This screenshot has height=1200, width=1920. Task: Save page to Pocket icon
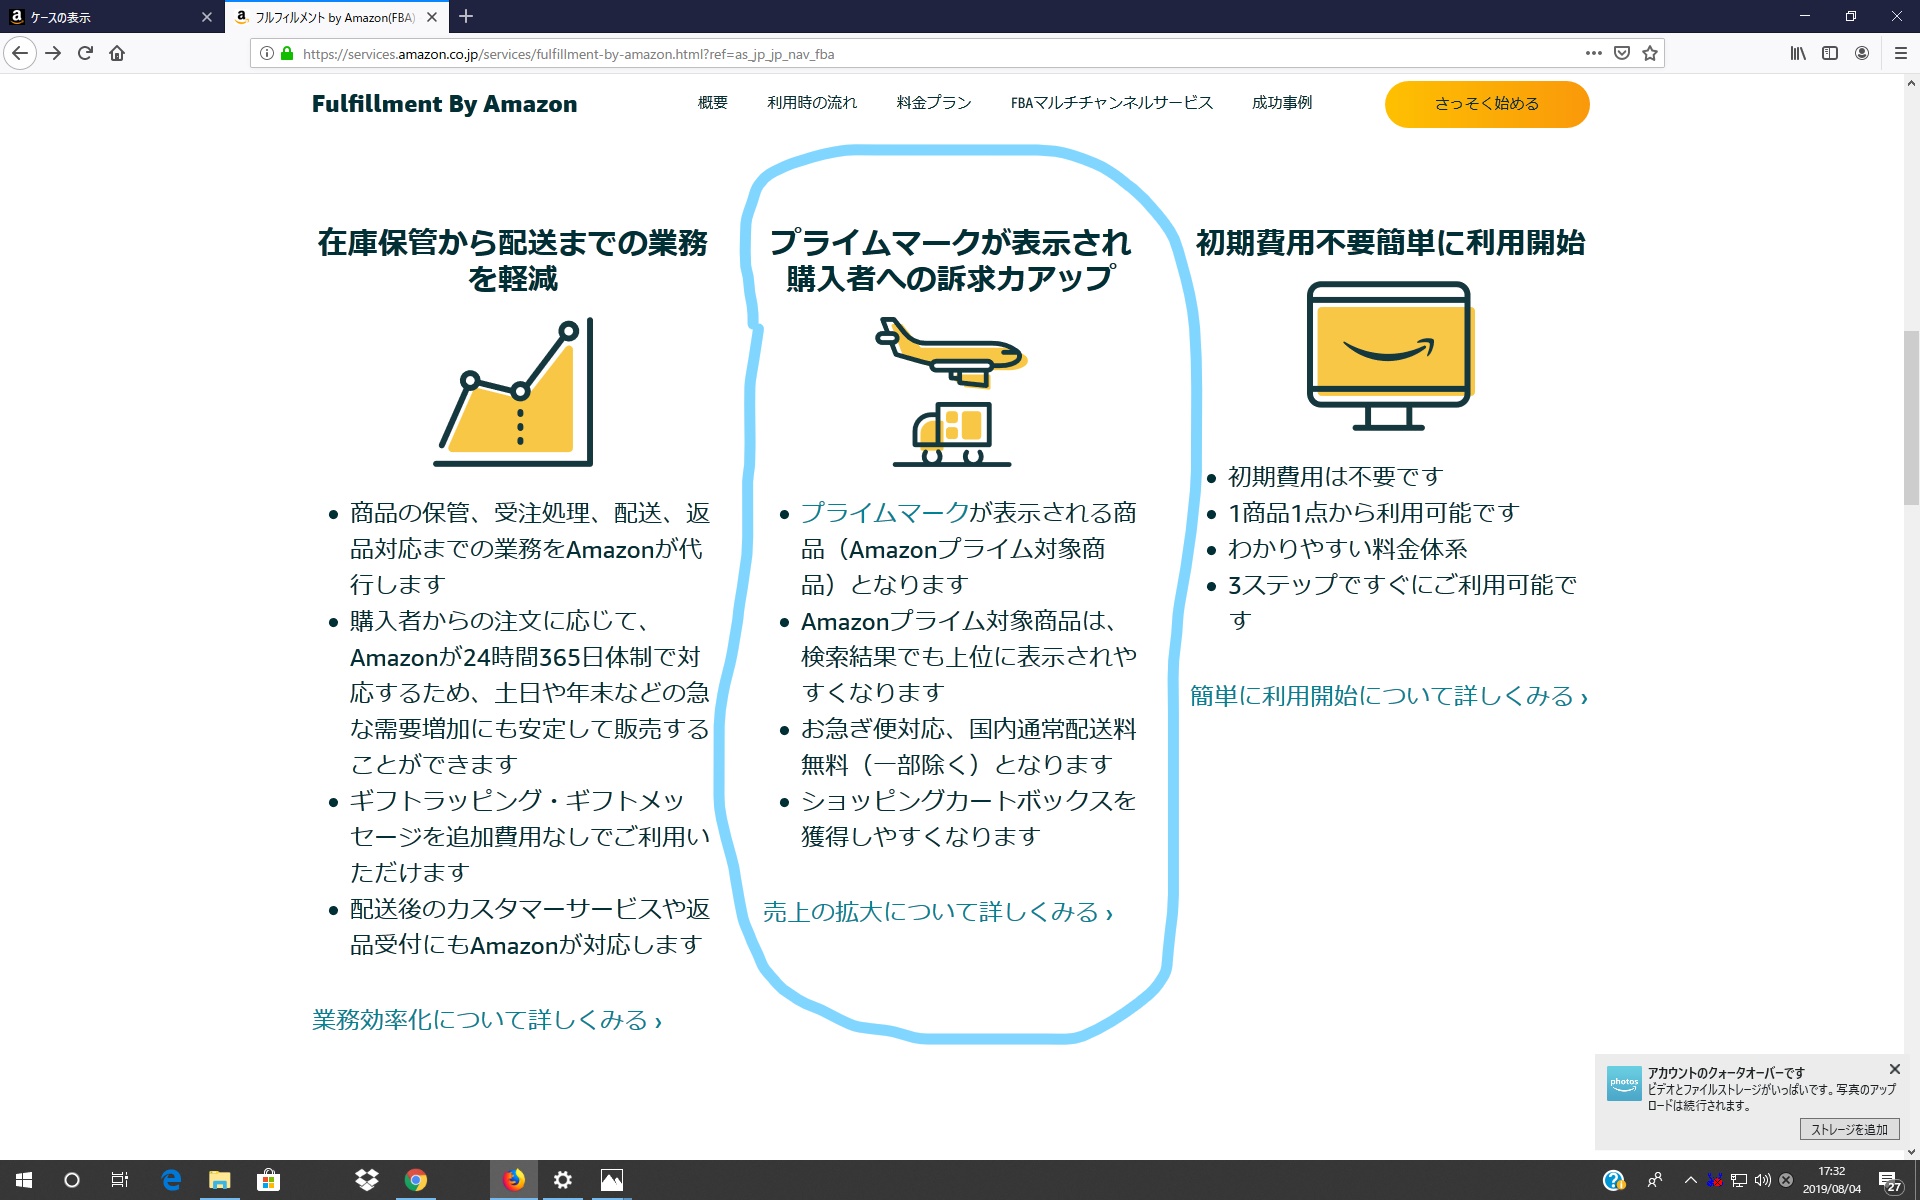(x=1622, y=53)
